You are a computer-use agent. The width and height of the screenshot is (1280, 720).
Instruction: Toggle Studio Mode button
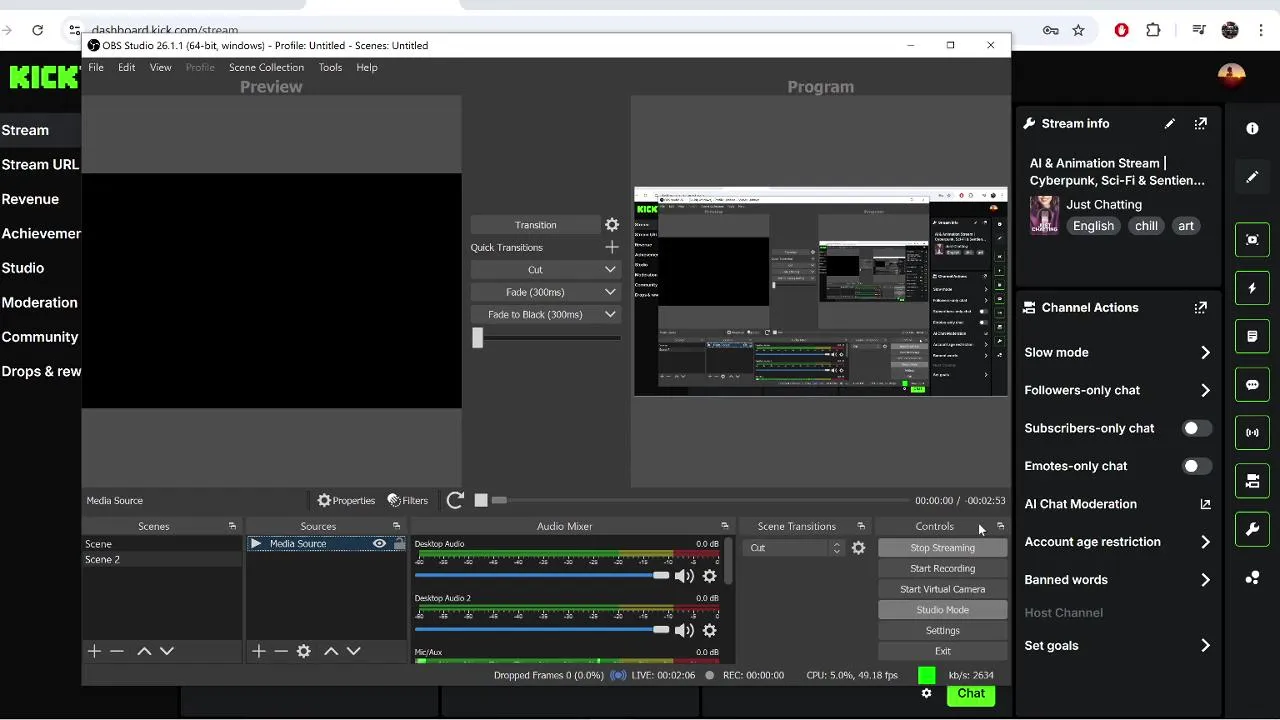coord(942,610)
